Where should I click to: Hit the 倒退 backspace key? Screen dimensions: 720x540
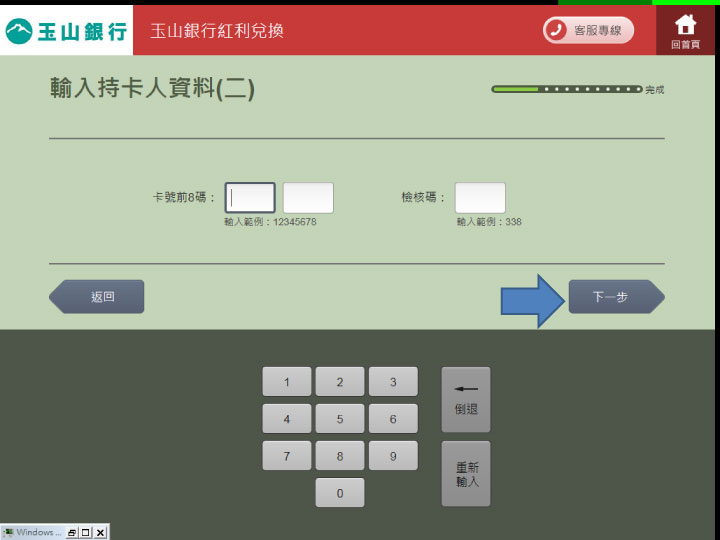tap(466, 399)
